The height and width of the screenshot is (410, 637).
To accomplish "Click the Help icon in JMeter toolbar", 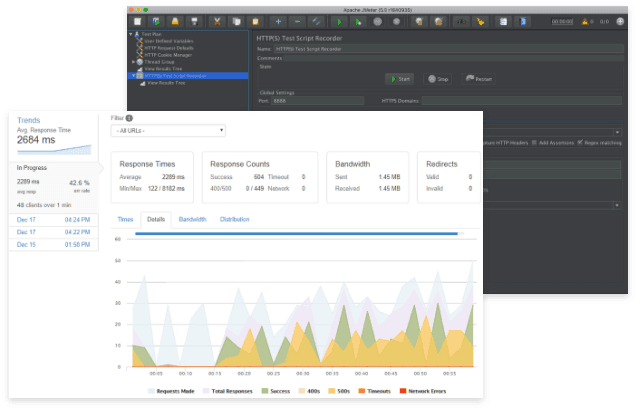I will (x=523, y=22).
